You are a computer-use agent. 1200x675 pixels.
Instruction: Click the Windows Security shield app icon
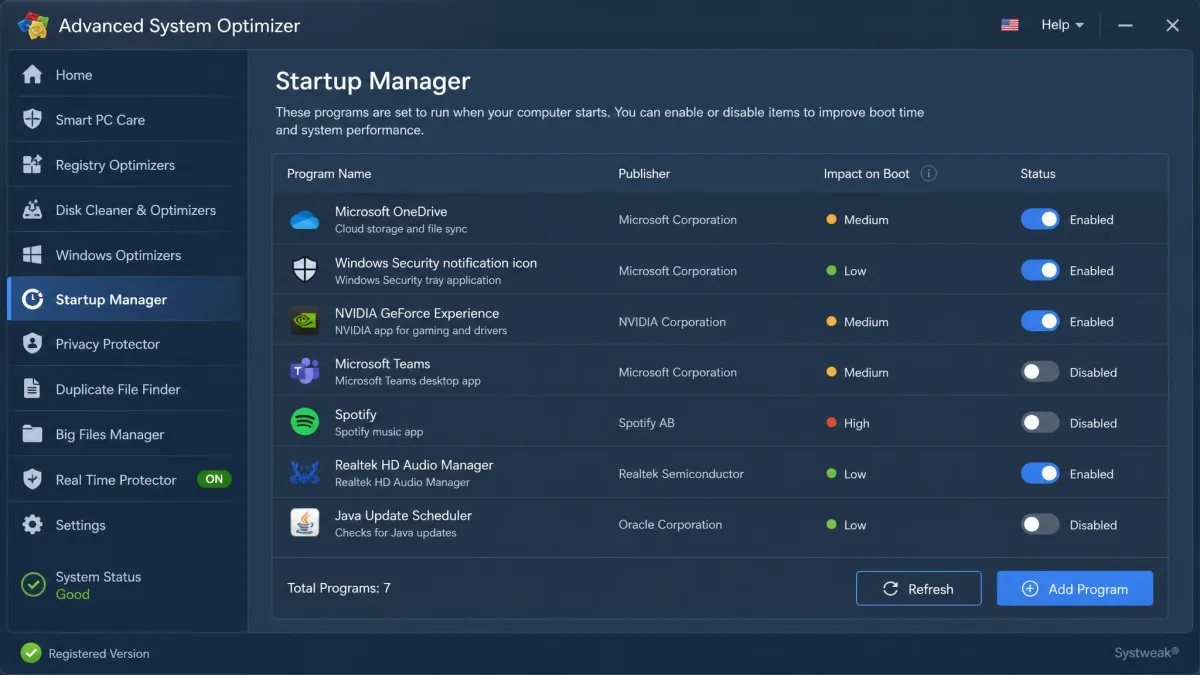pos(304,271)
